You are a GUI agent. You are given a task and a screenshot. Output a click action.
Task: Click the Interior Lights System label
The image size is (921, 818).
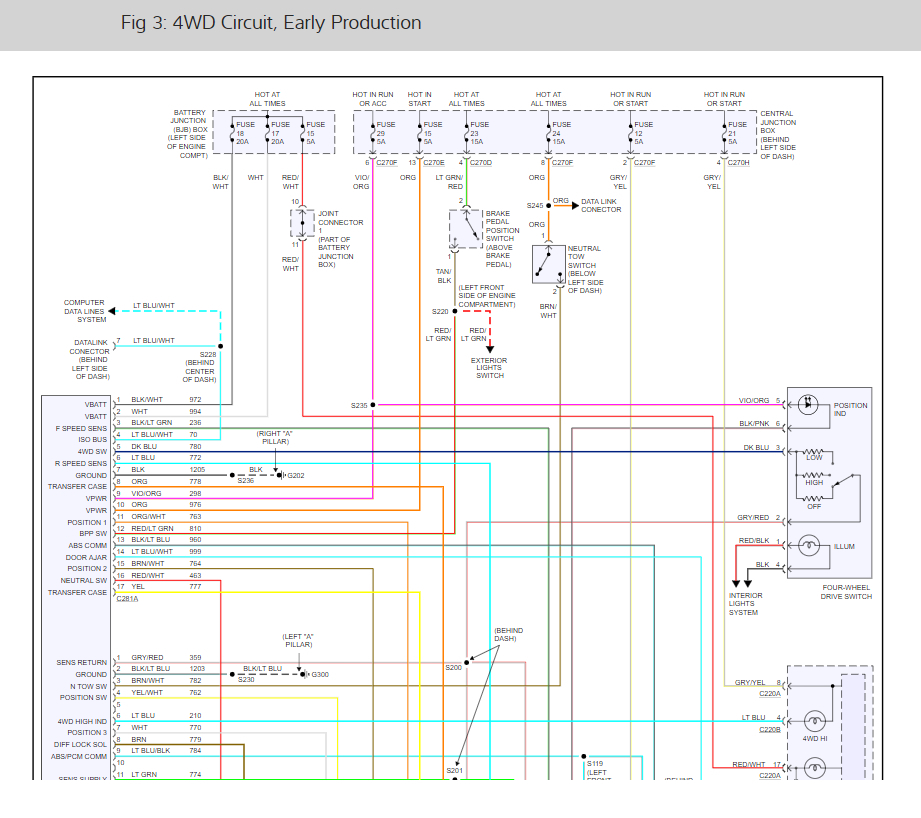point(745,604)
